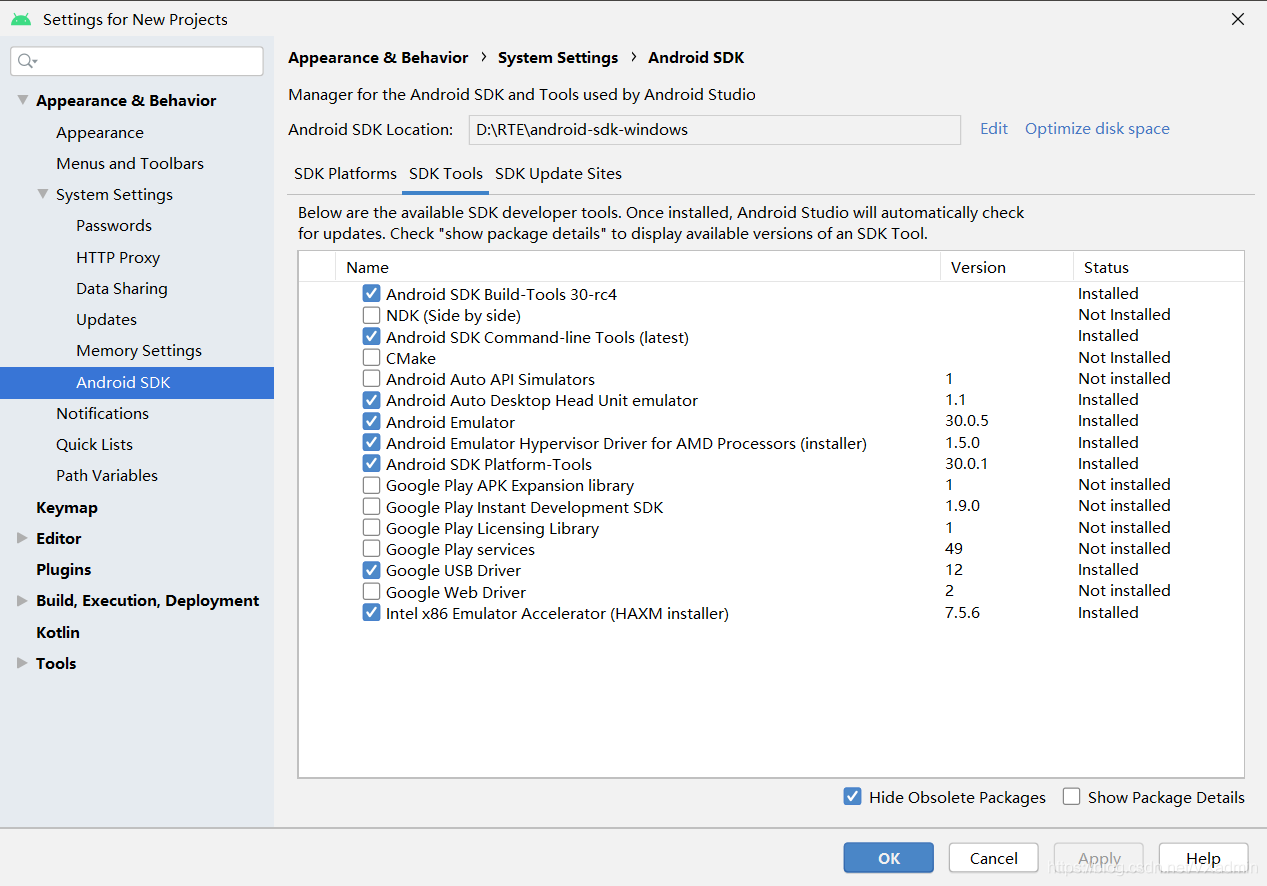Check Google Play APK Expansion library
This screenshot has width=1267, height=886.
point(371,485)
